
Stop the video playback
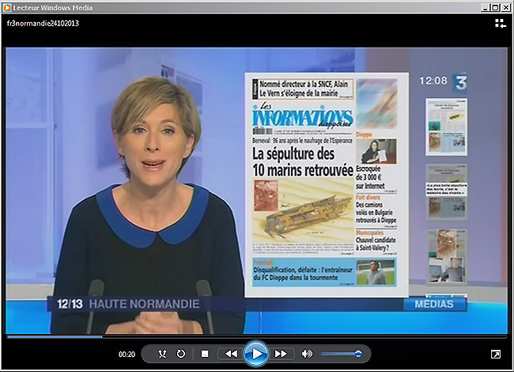[205, 354]
